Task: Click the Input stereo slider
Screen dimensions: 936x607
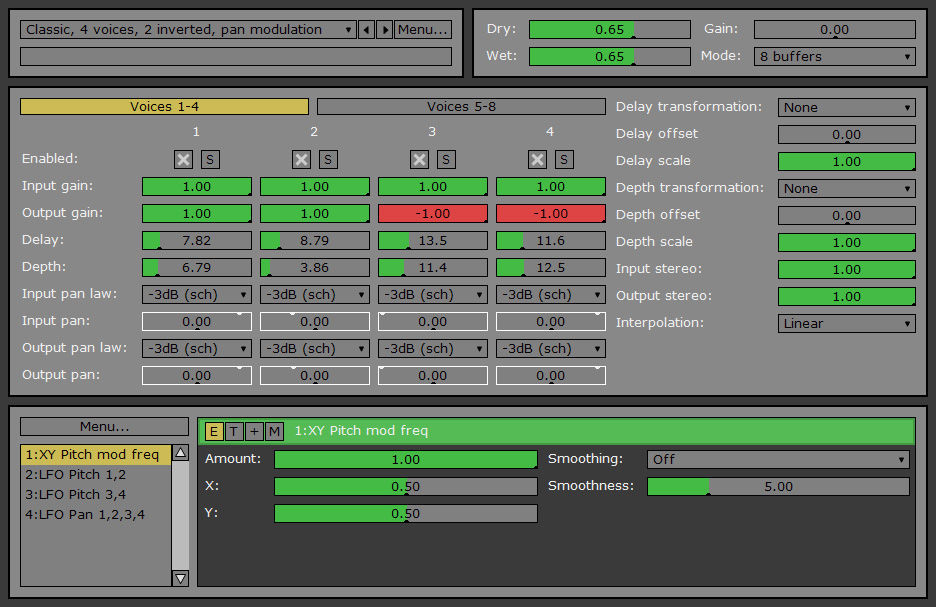Action: click(x=846, y=270)
